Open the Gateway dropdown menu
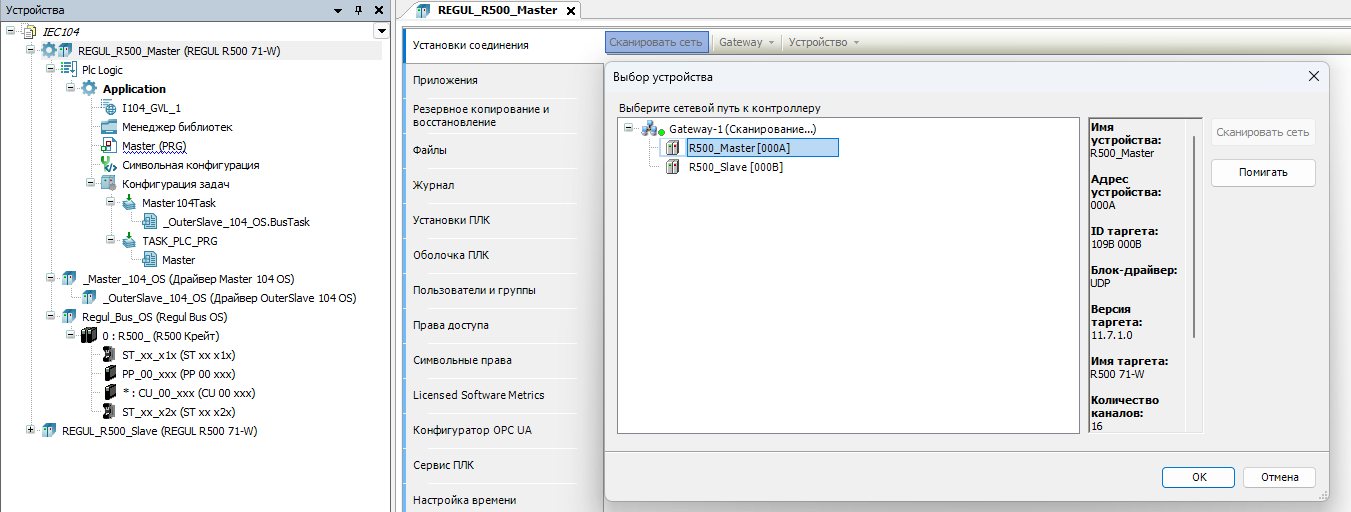This screenshot has height=512, width=1351. pos(746,42)
